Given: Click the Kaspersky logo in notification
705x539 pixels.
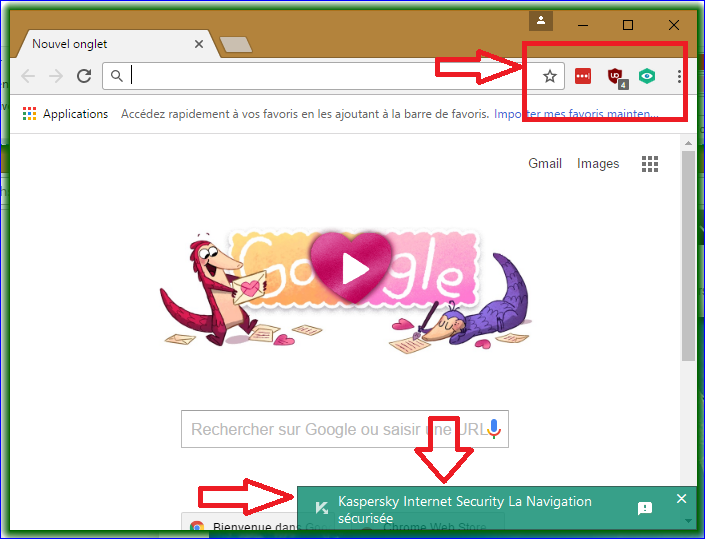Looking at the screenshot, I should pyautogui.click(x=321, y=508).
